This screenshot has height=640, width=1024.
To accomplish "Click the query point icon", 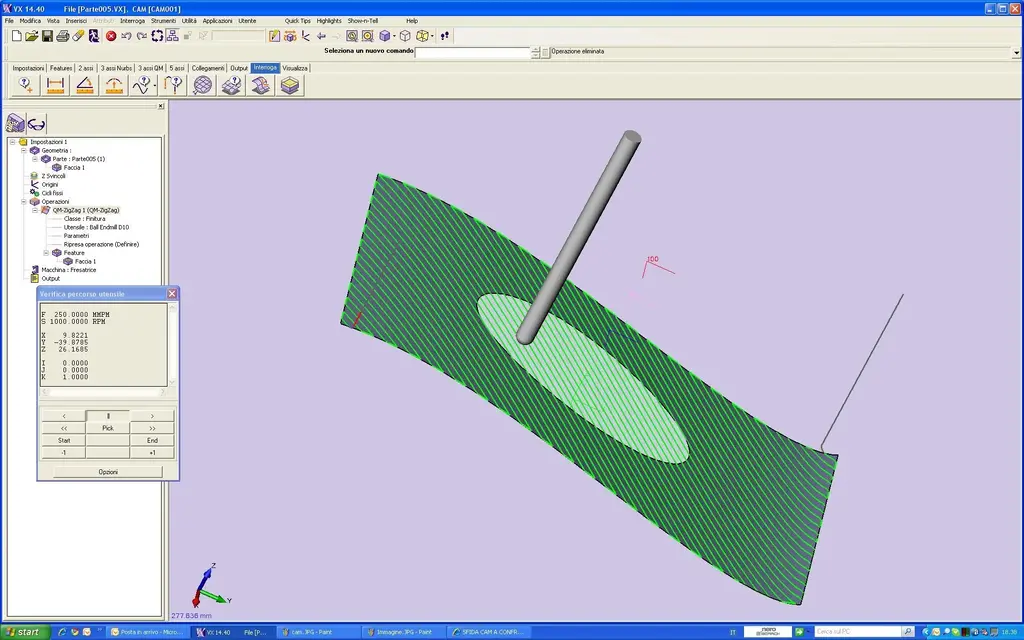I will pos(25,85).
